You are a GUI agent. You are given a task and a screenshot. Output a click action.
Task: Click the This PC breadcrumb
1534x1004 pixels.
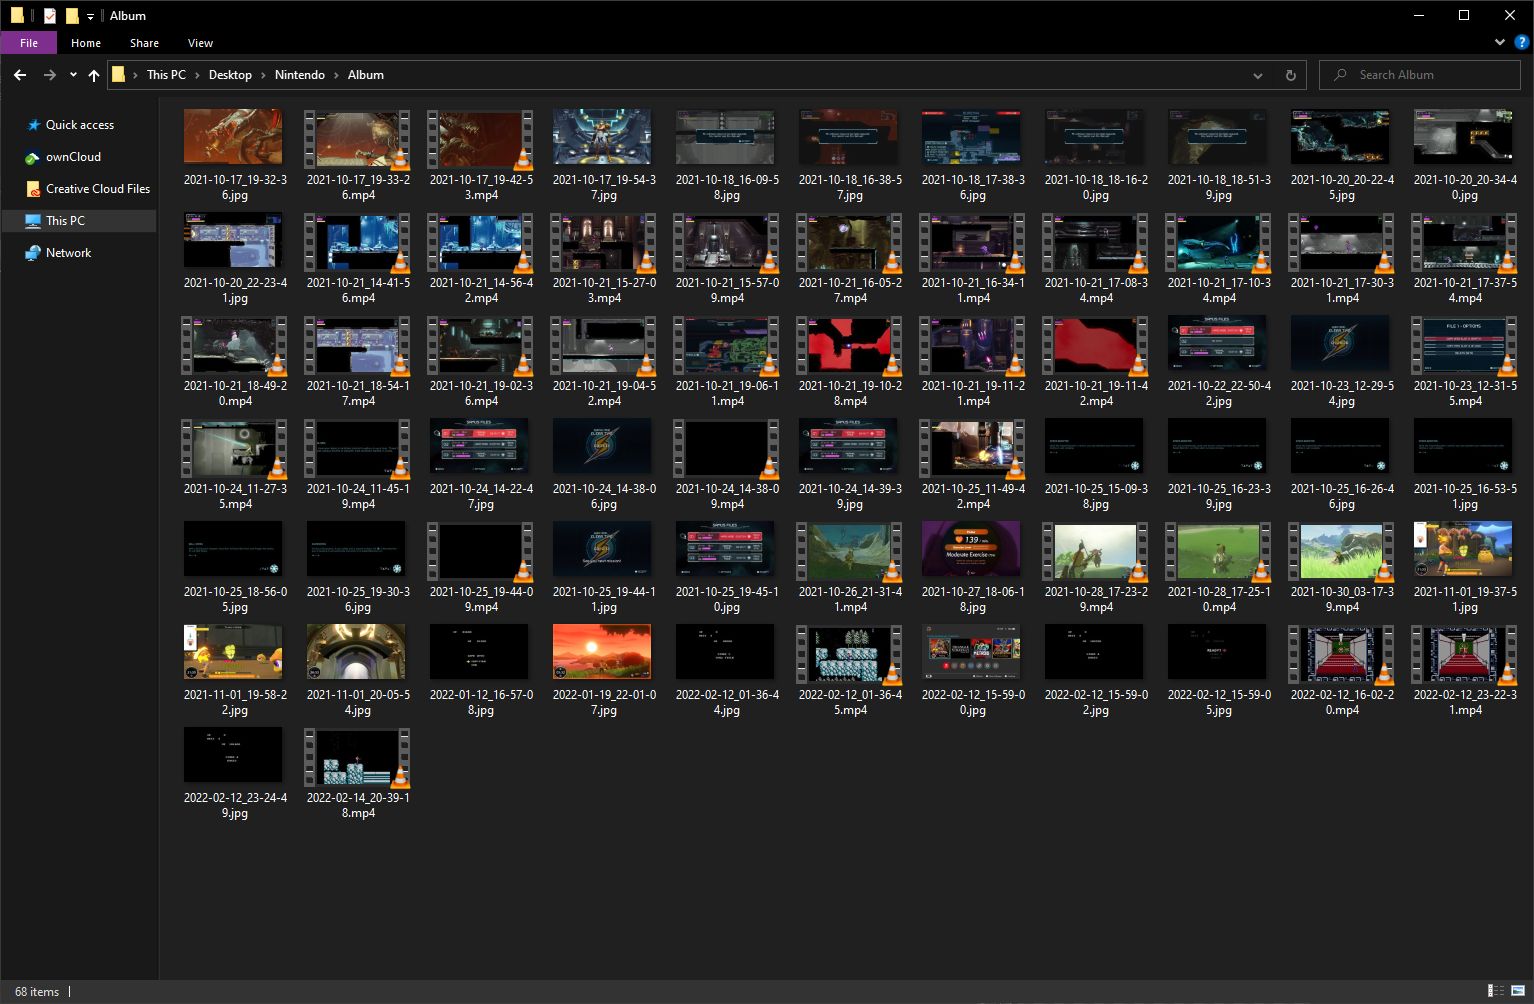[x=166, y=75]
